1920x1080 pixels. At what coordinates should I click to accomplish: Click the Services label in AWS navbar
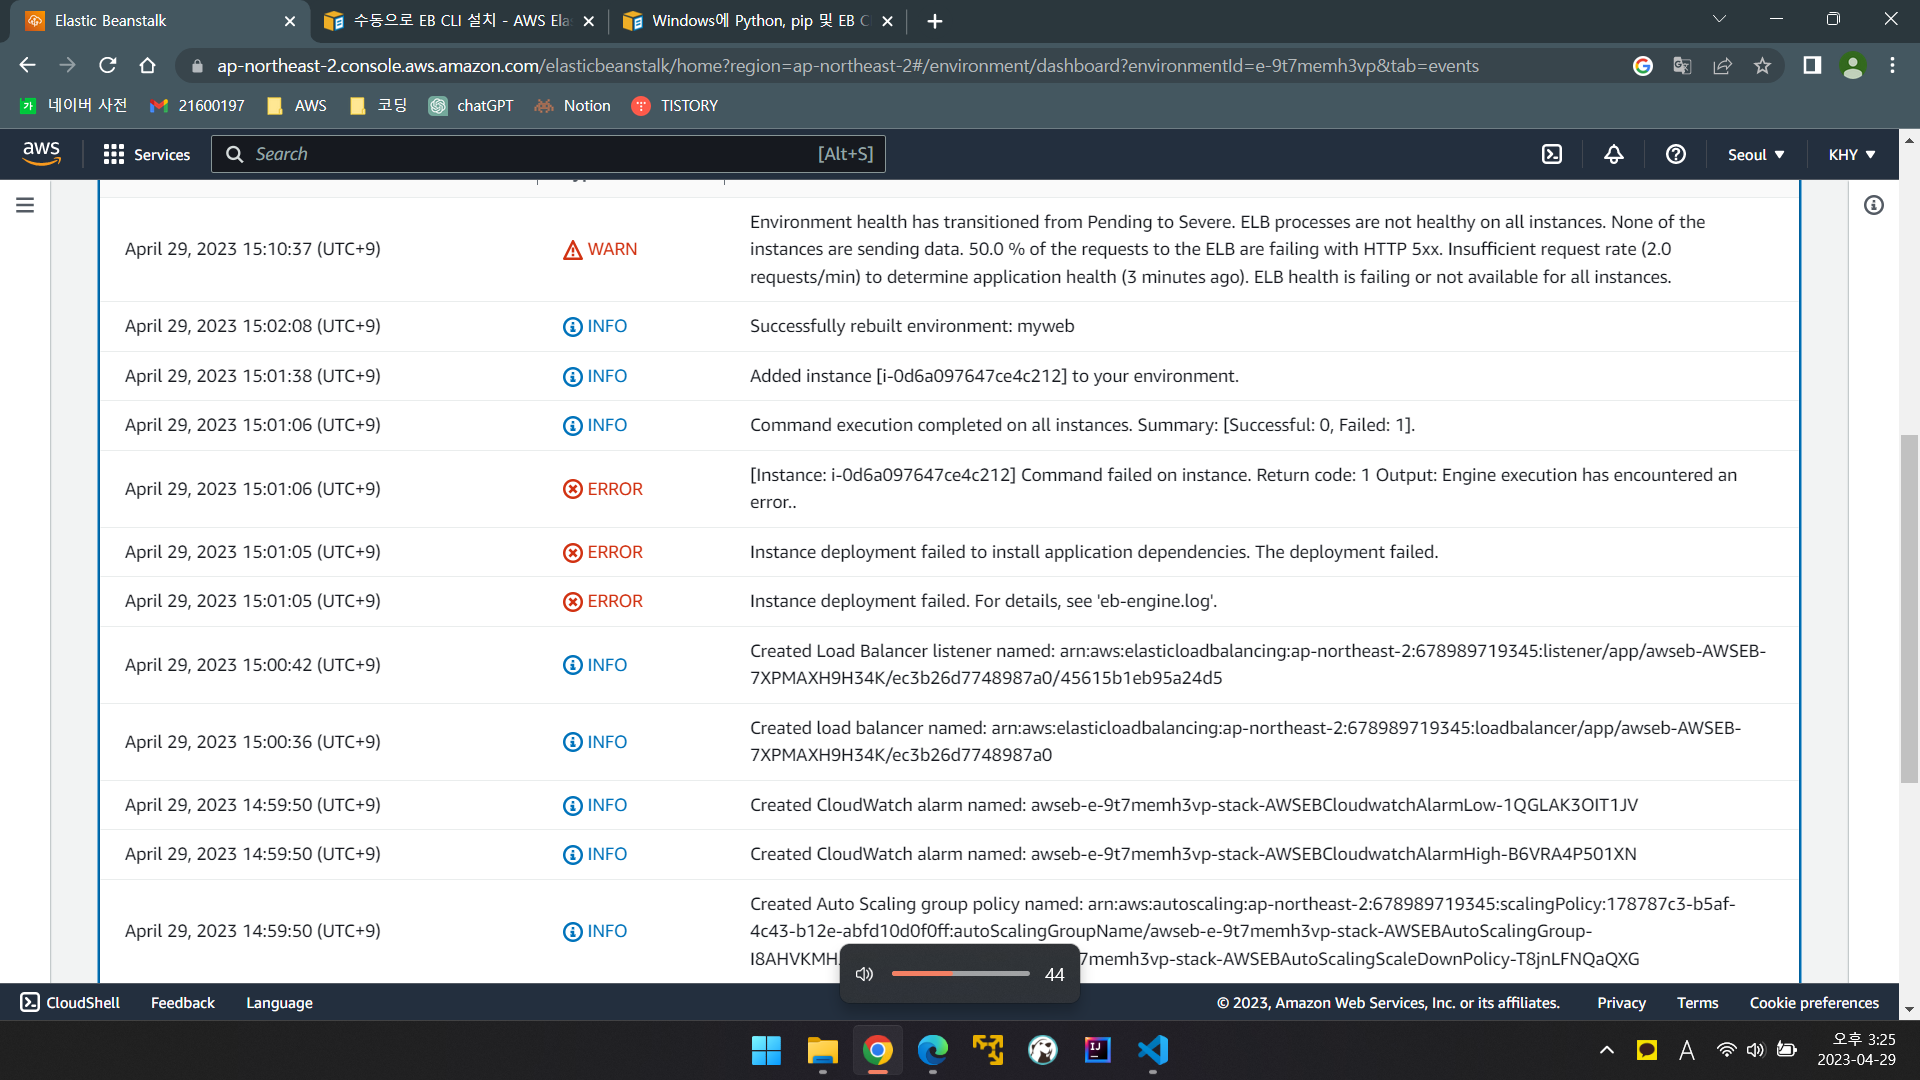(x=162, y=154)
